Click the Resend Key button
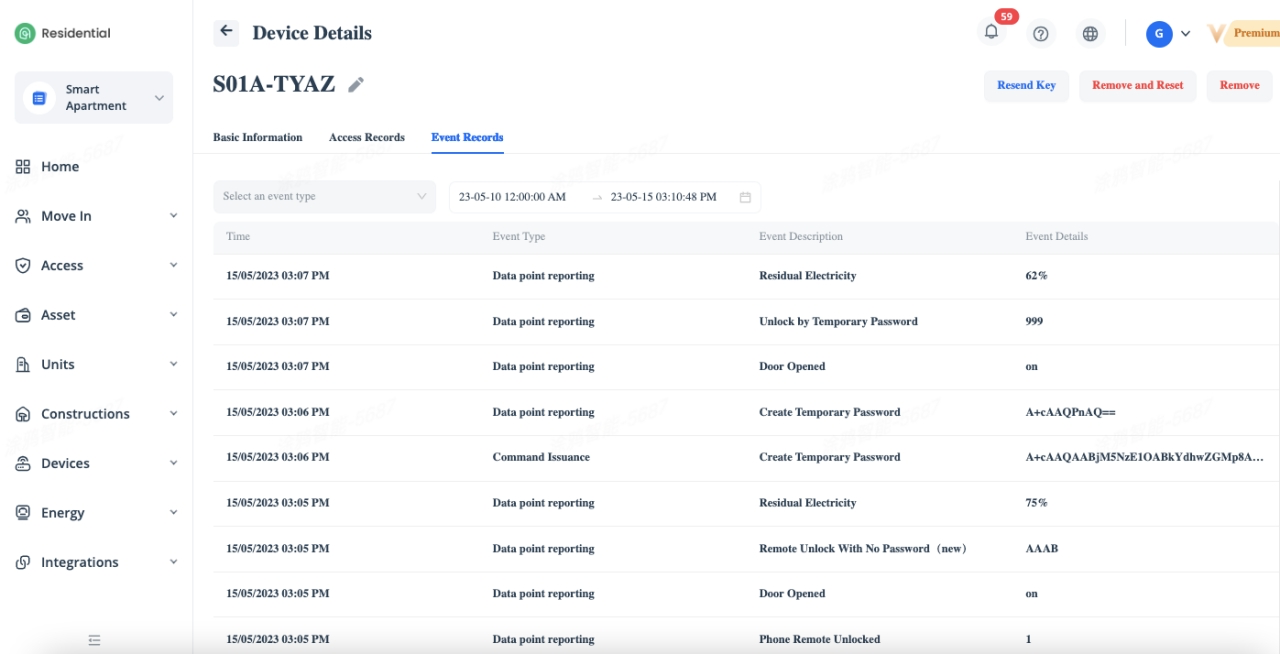The height and width of the screenshot is (654, 1280). pyautogui.click(x=1026, y=86)
